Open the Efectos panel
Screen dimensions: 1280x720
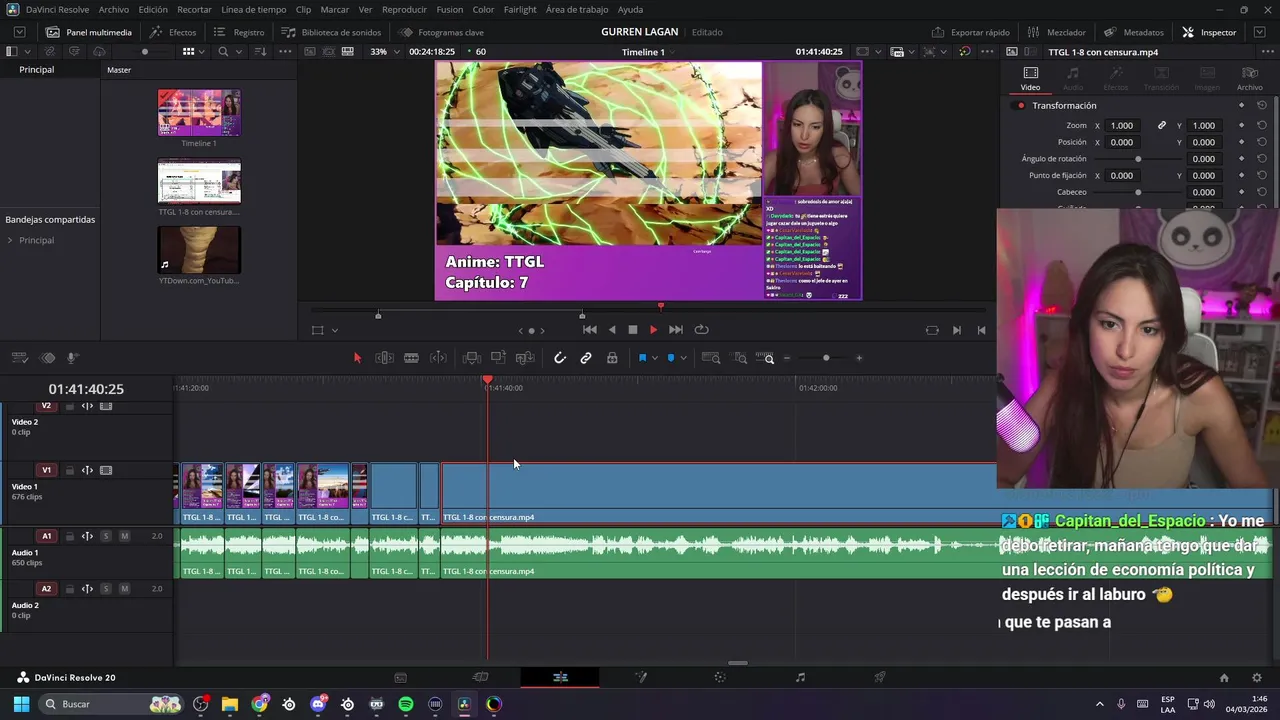pyautogui.click(x=173, y=32)
